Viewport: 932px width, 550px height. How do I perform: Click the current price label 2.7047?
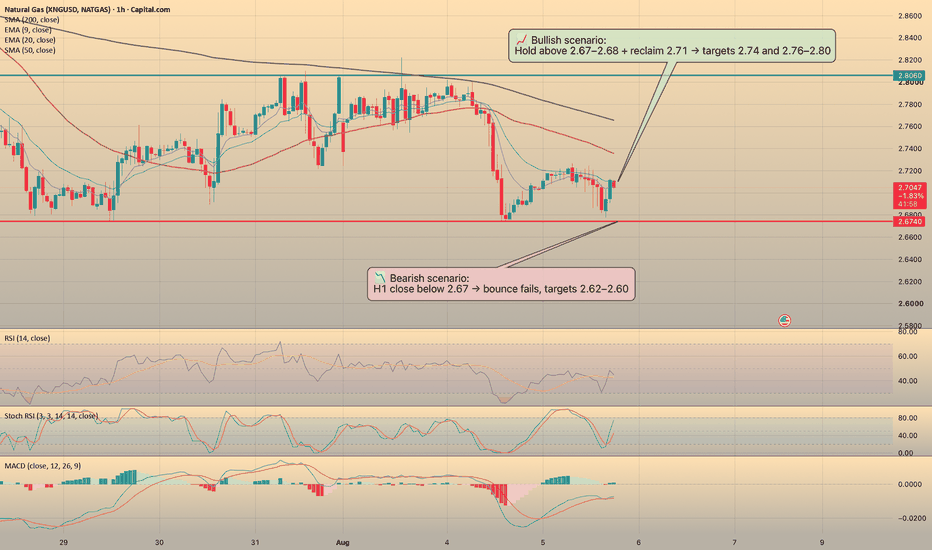(910, 187)
